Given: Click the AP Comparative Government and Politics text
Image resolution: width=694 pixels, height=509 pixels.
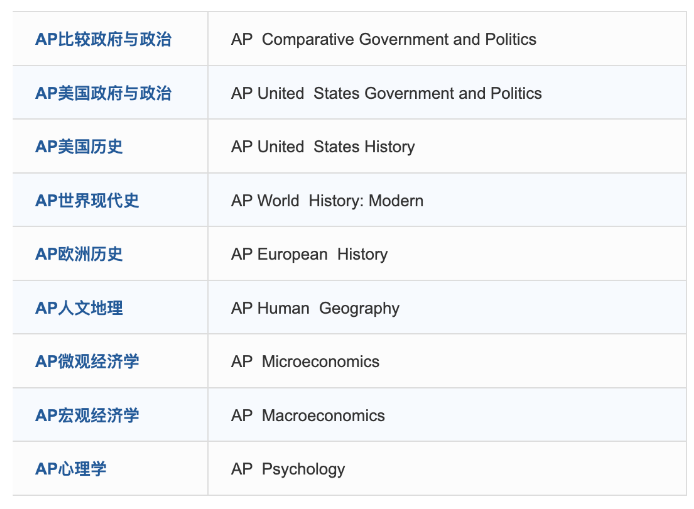Looking at the screenshot, I should pyautogui.click(x=383, y=40).
